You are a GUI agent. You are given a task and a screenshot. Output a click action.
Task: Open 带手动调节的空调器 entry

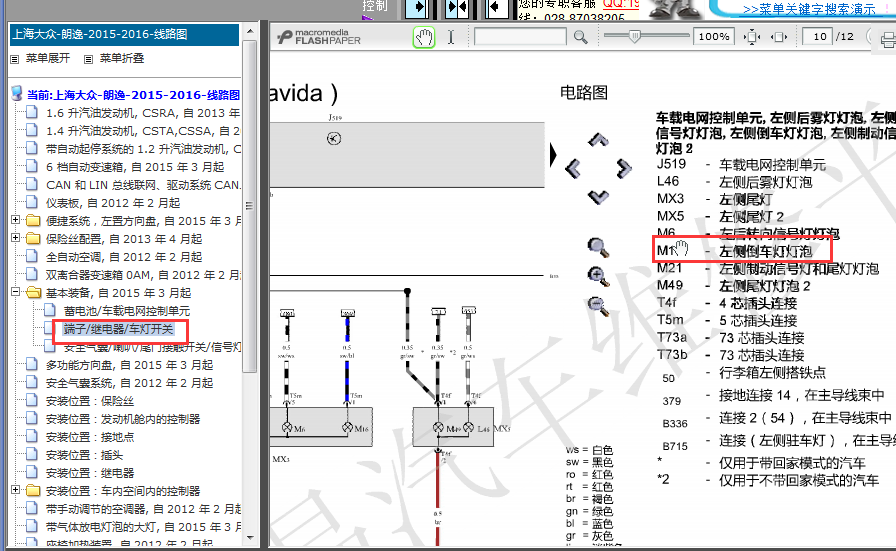[x=143, y=509]
